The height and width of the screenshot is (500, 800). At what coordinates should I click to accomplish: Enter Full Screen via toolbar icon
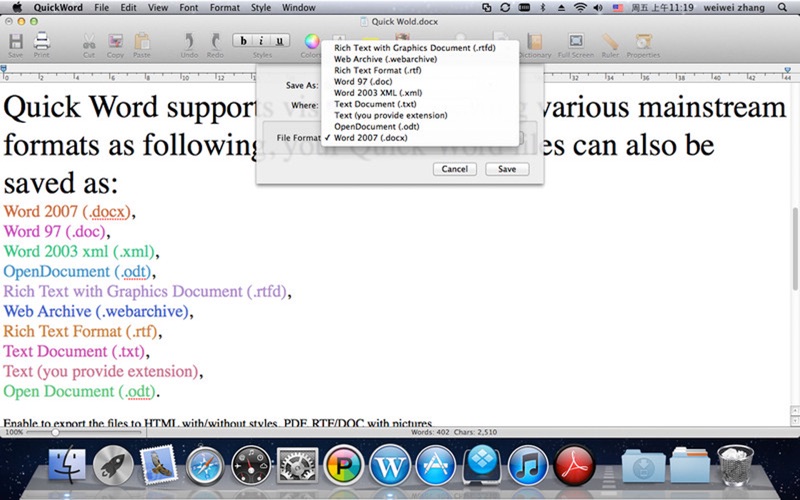(x=576, y=42)
